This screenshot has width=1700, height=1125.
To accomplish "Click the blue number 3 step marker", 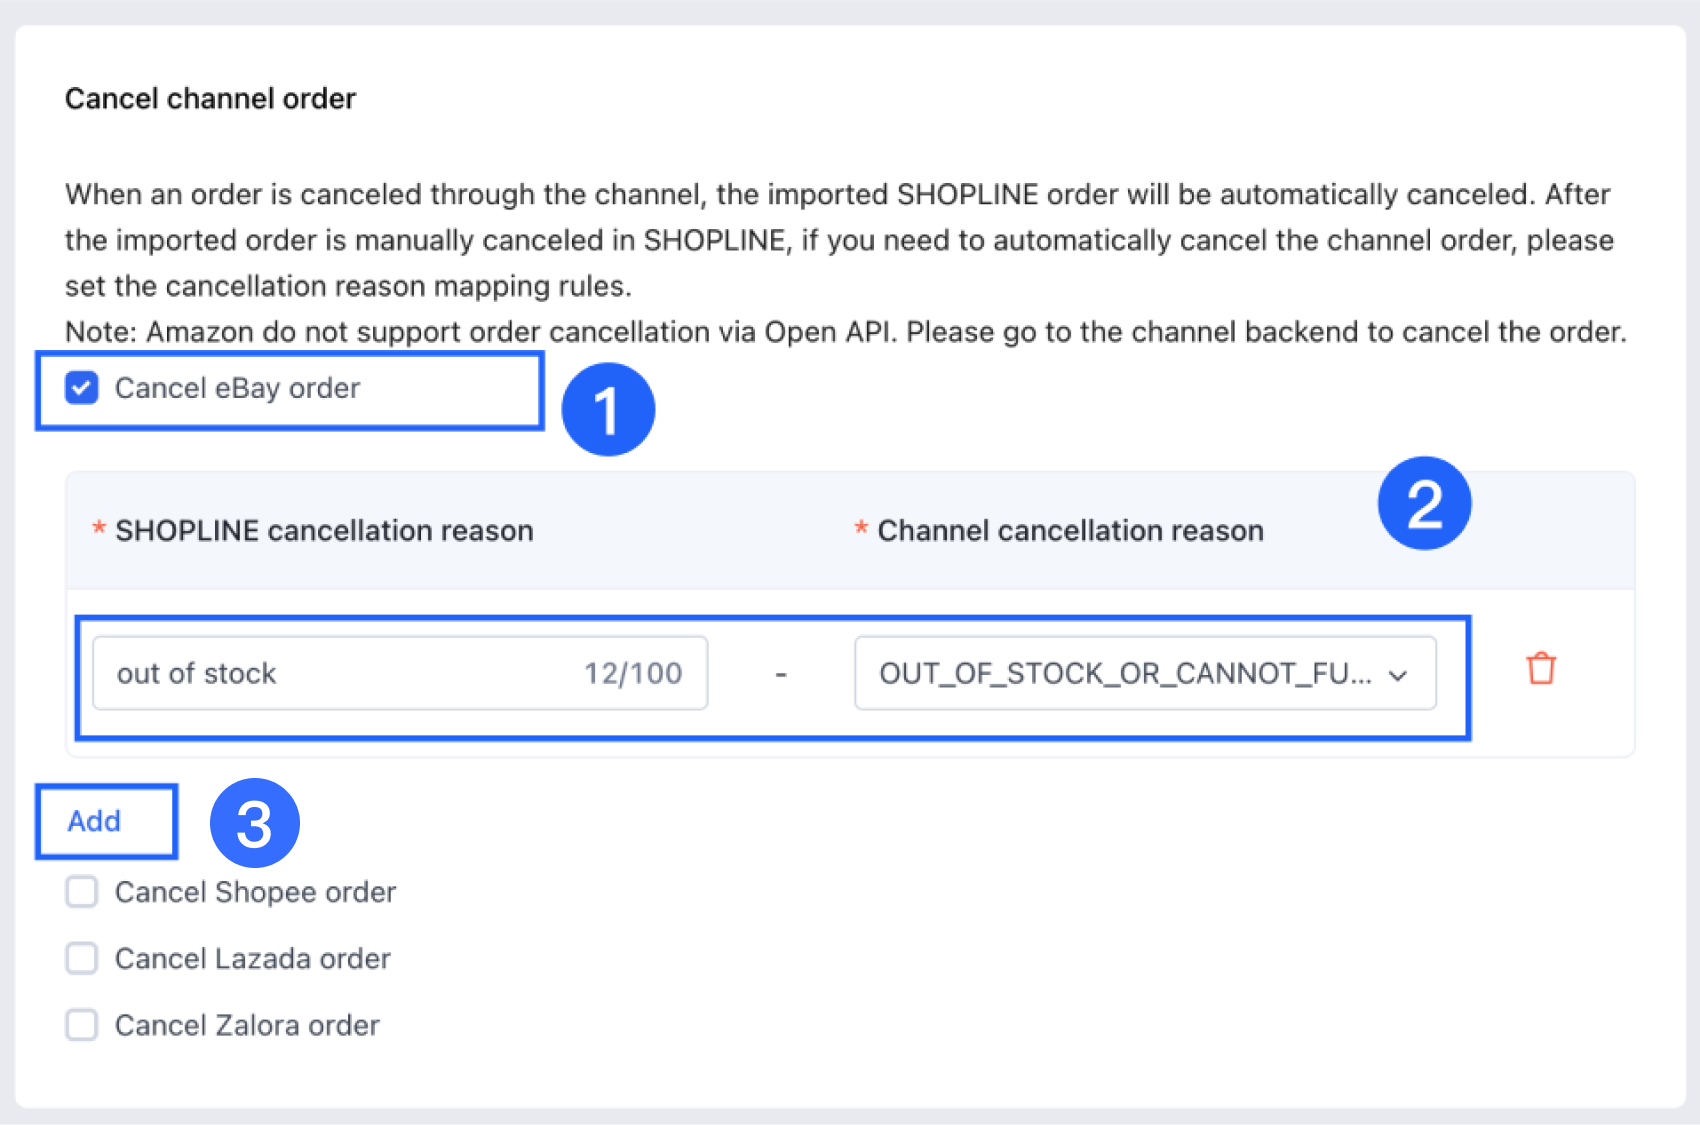I will click(x=255, y=823).
